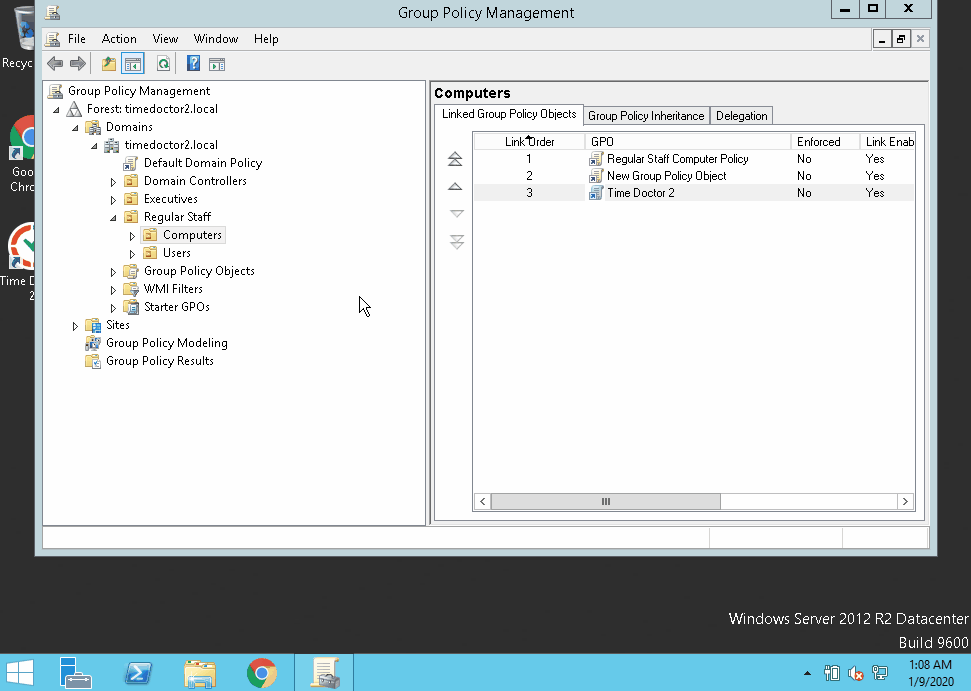This screenshot has height=691, width=971.
Task: Select the Time Doctor 2 GPO link
Action: (640, 192)
